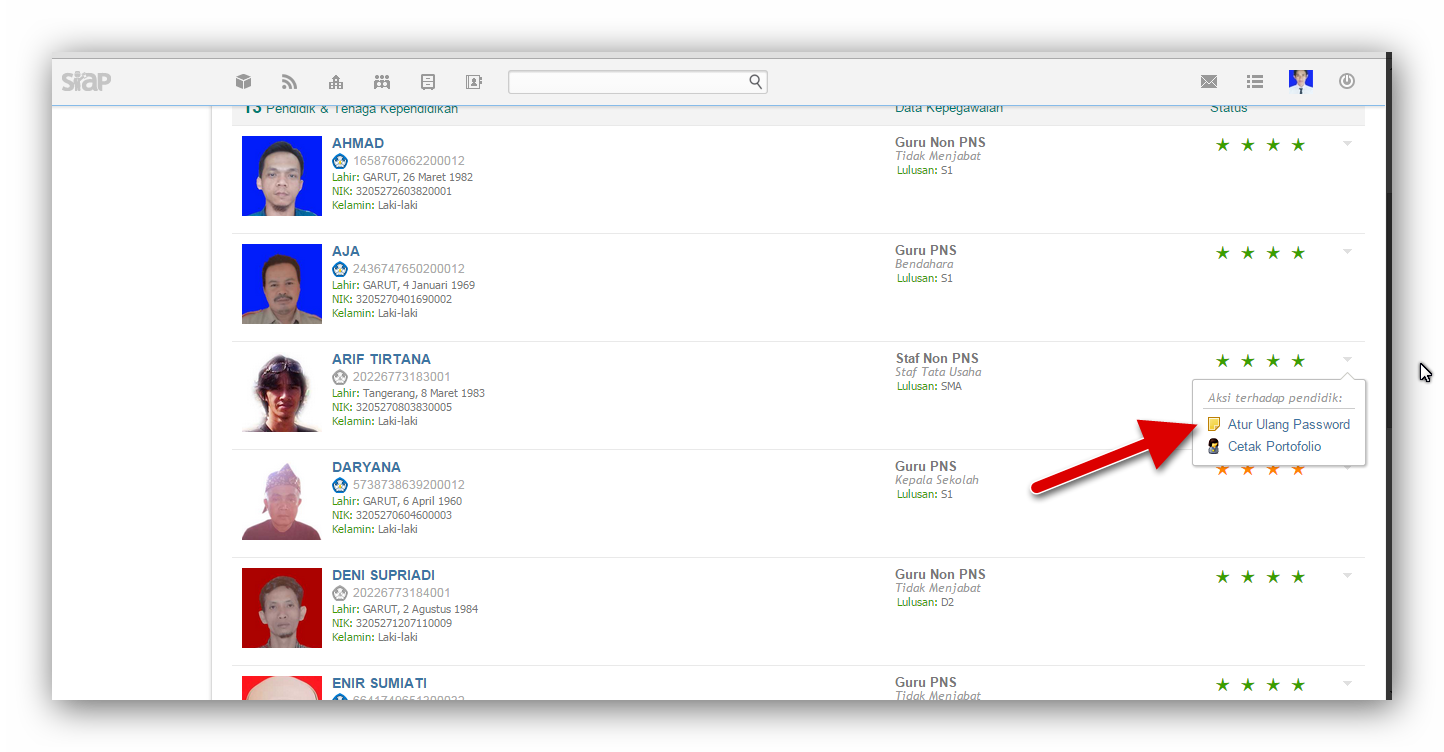Click 'Lulusan: SMA' text
The image size is (1444, 752).
(x=929, y=386)
